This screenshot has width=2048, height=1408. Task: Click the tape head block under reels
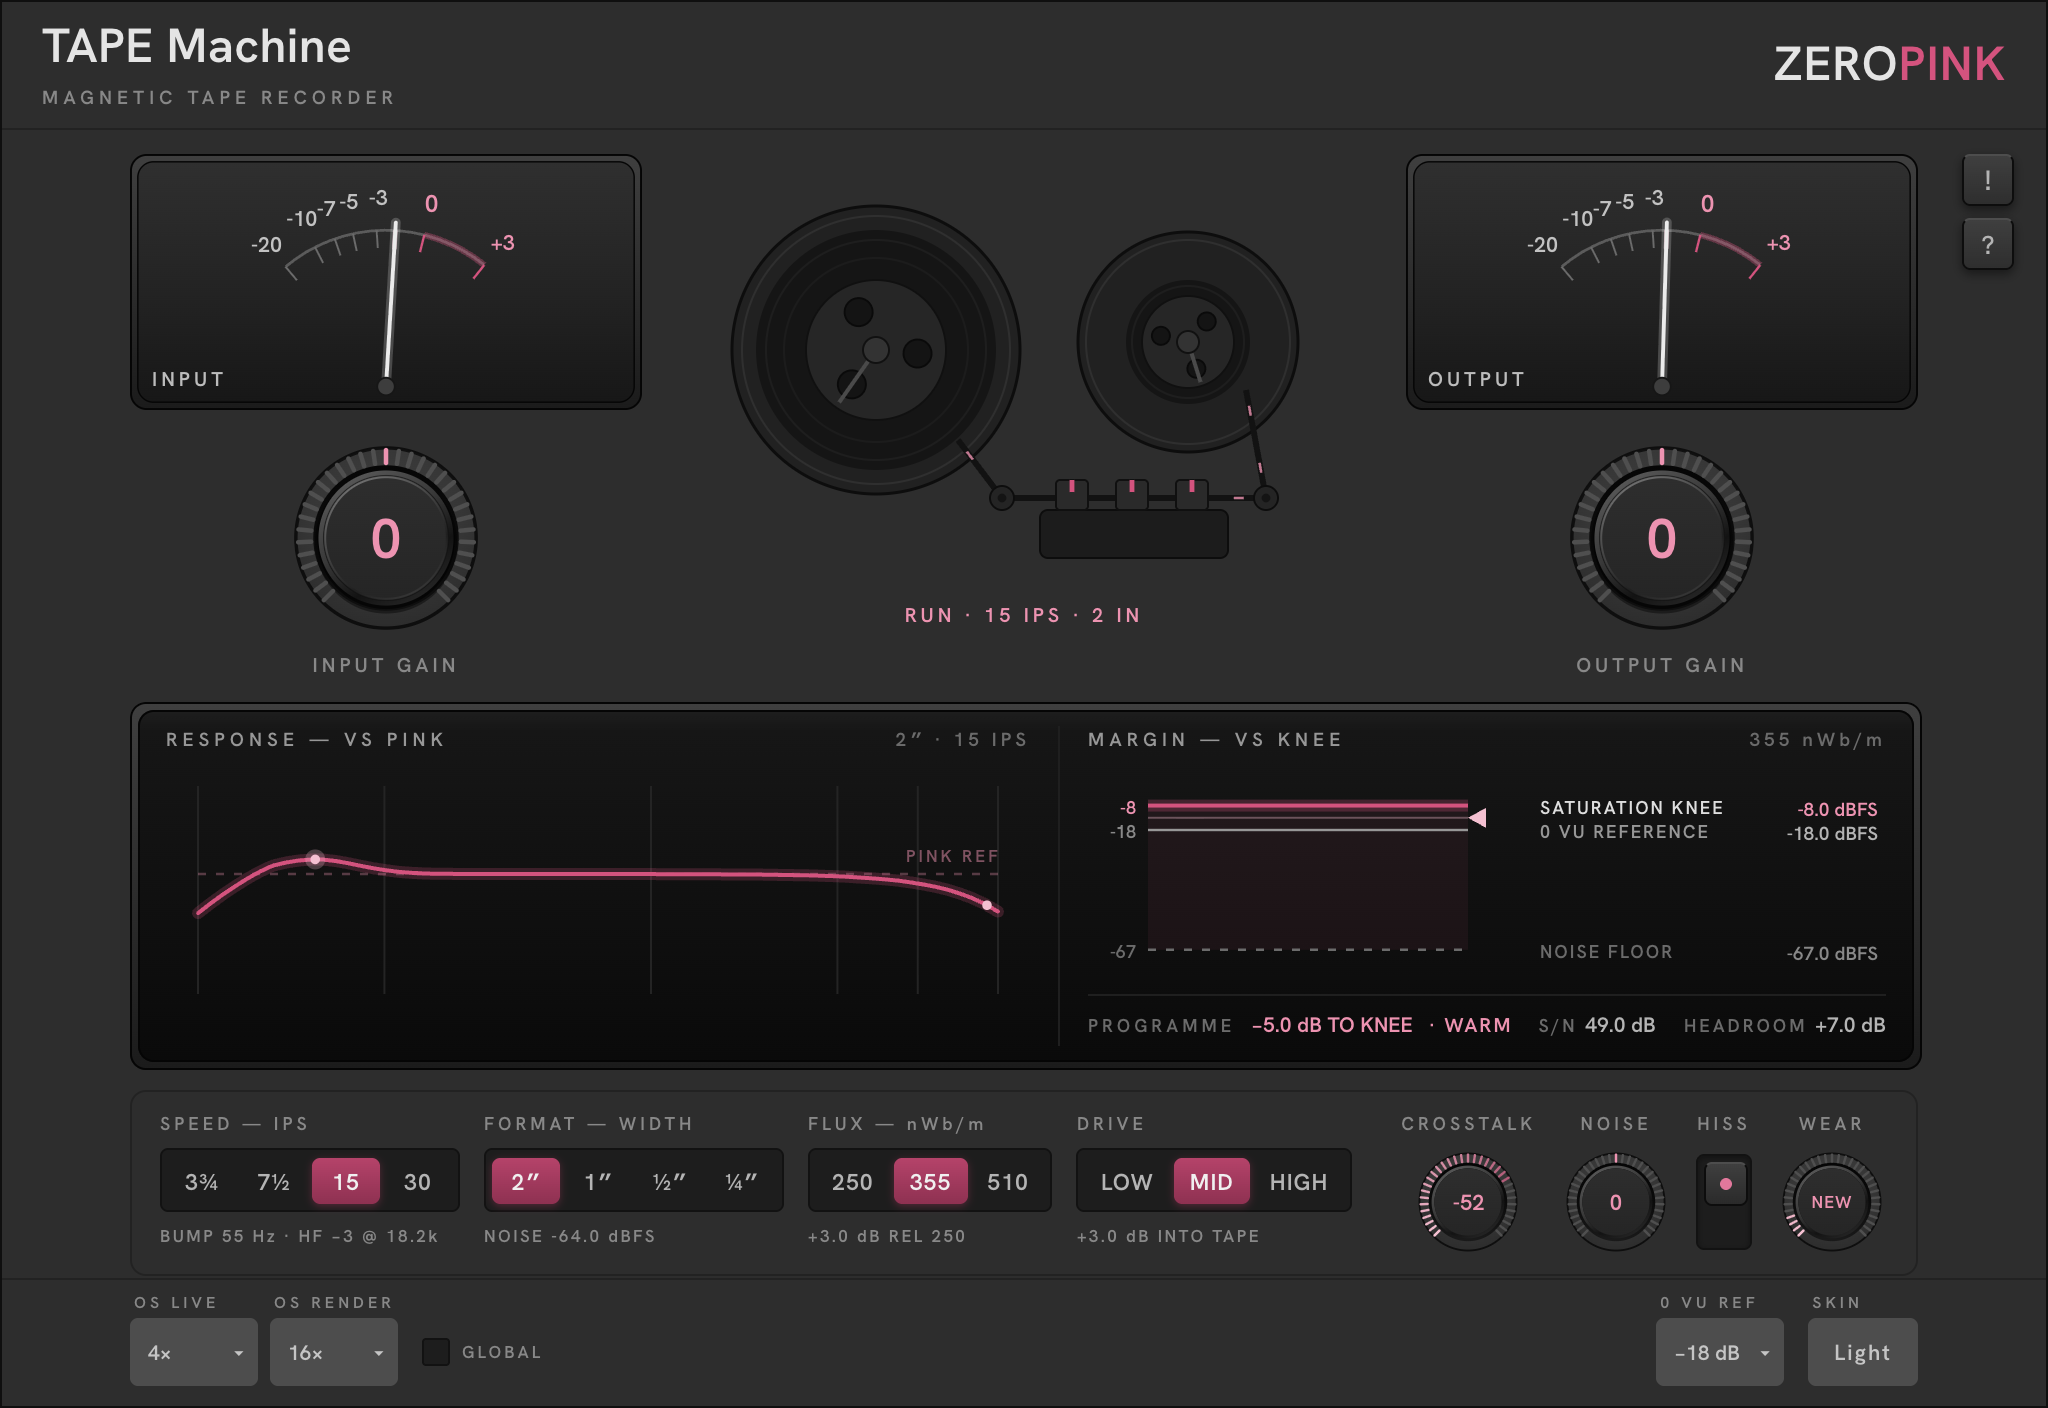click(x=1134, y=534)
